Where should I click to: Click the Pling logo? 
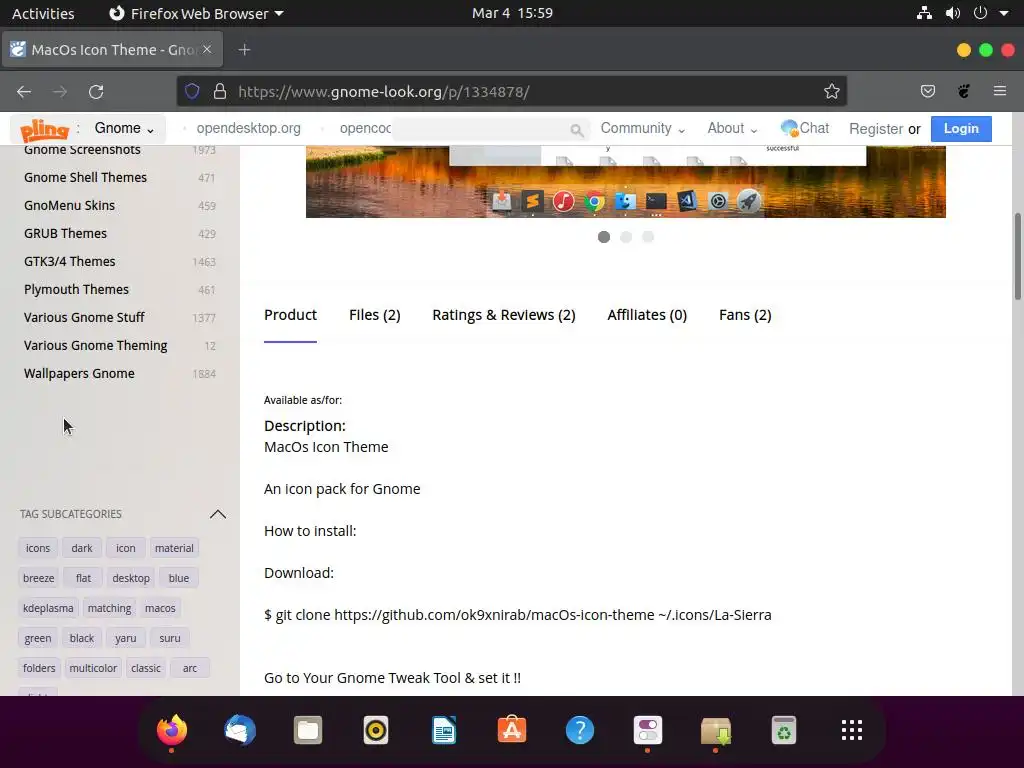coord(44,129)
